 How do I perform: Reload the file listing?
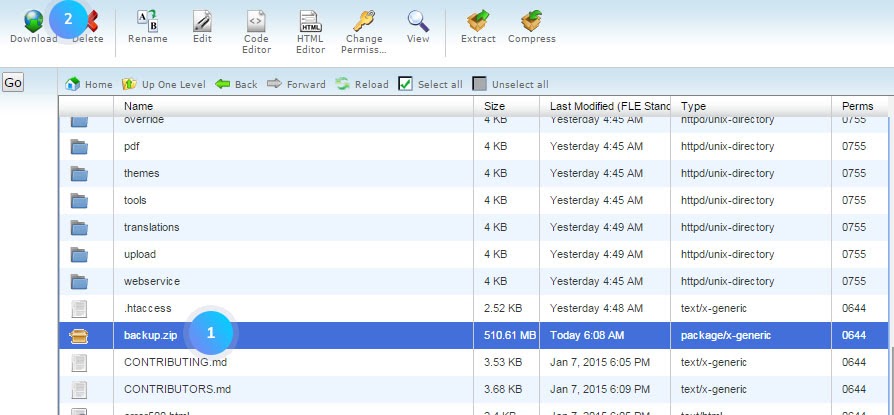coord(362,84)
